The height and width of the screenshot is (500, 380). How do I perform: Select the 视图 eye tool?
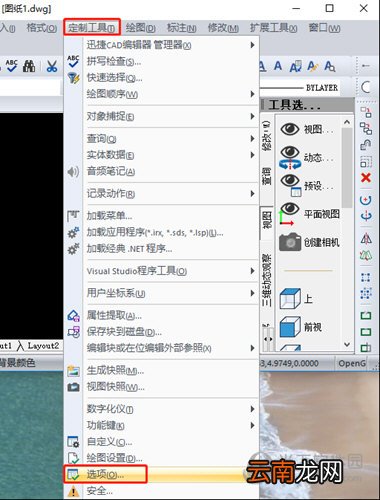pyautogui.click(x=307, y=129)
